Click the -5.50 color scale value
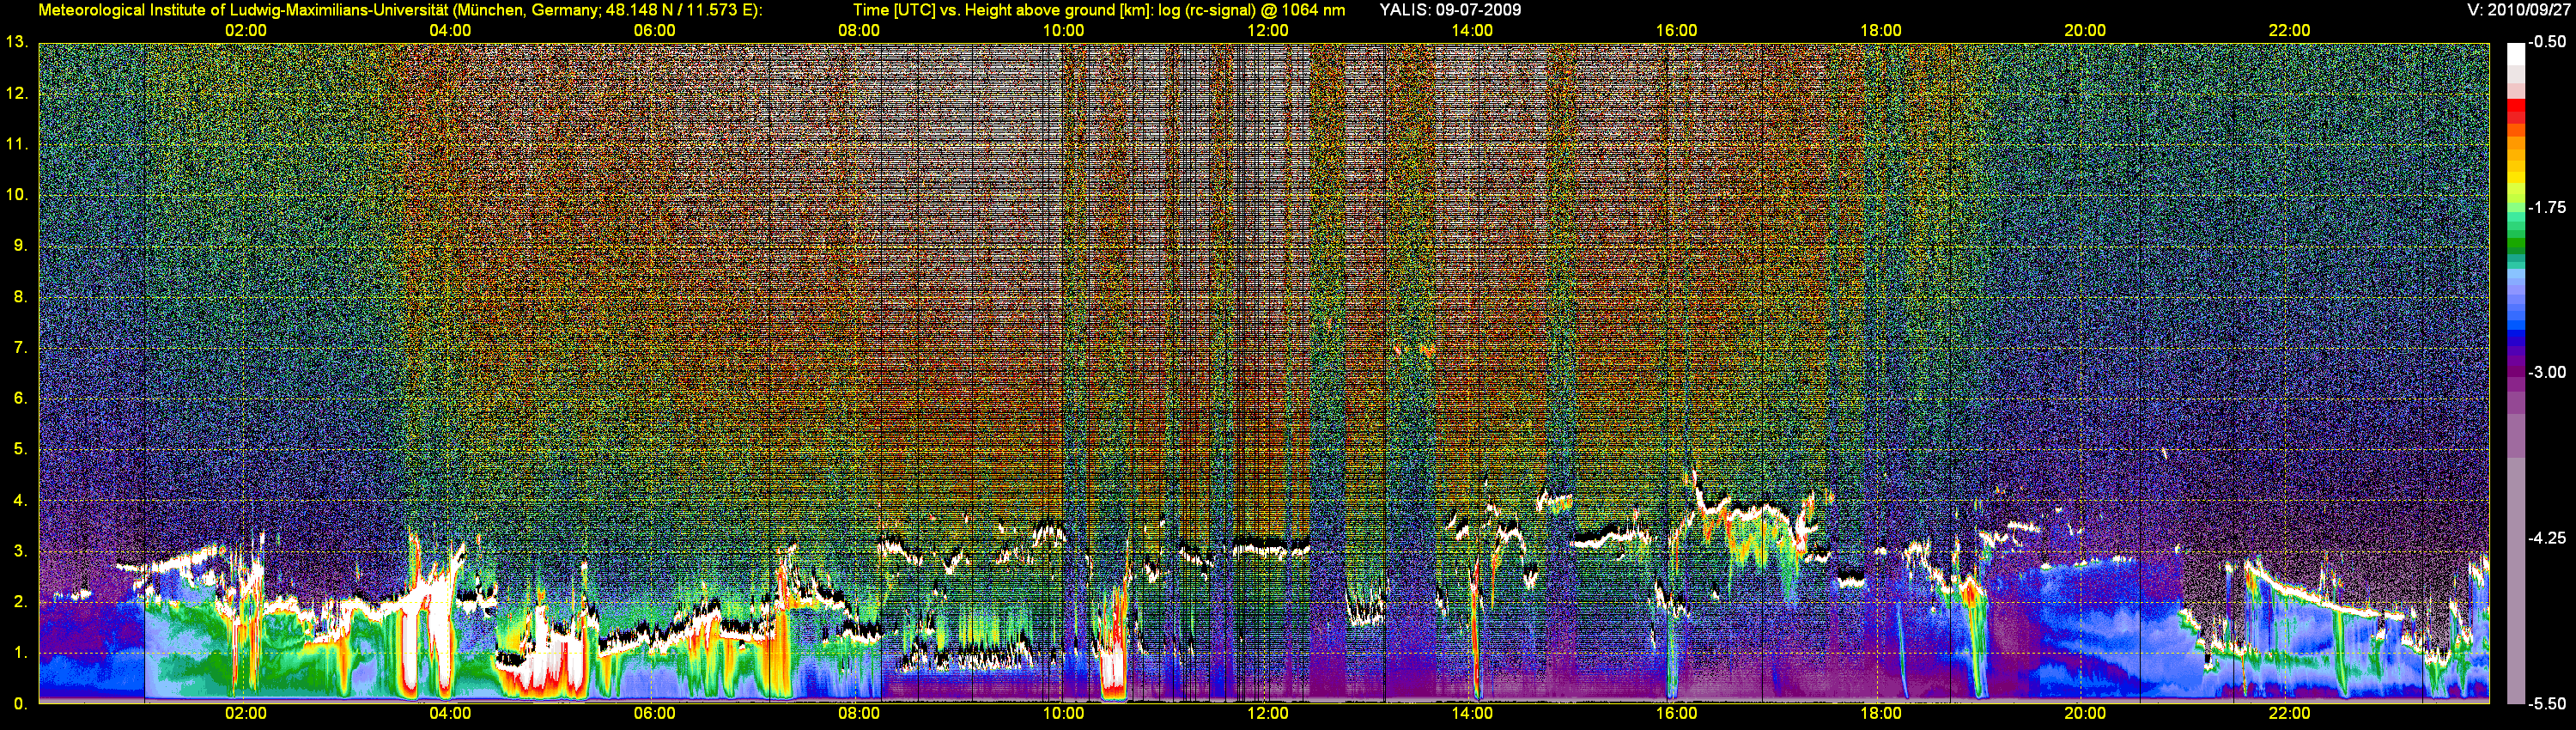The width and height of the screenshot is (2576, 730). (x=2547, y=704)
